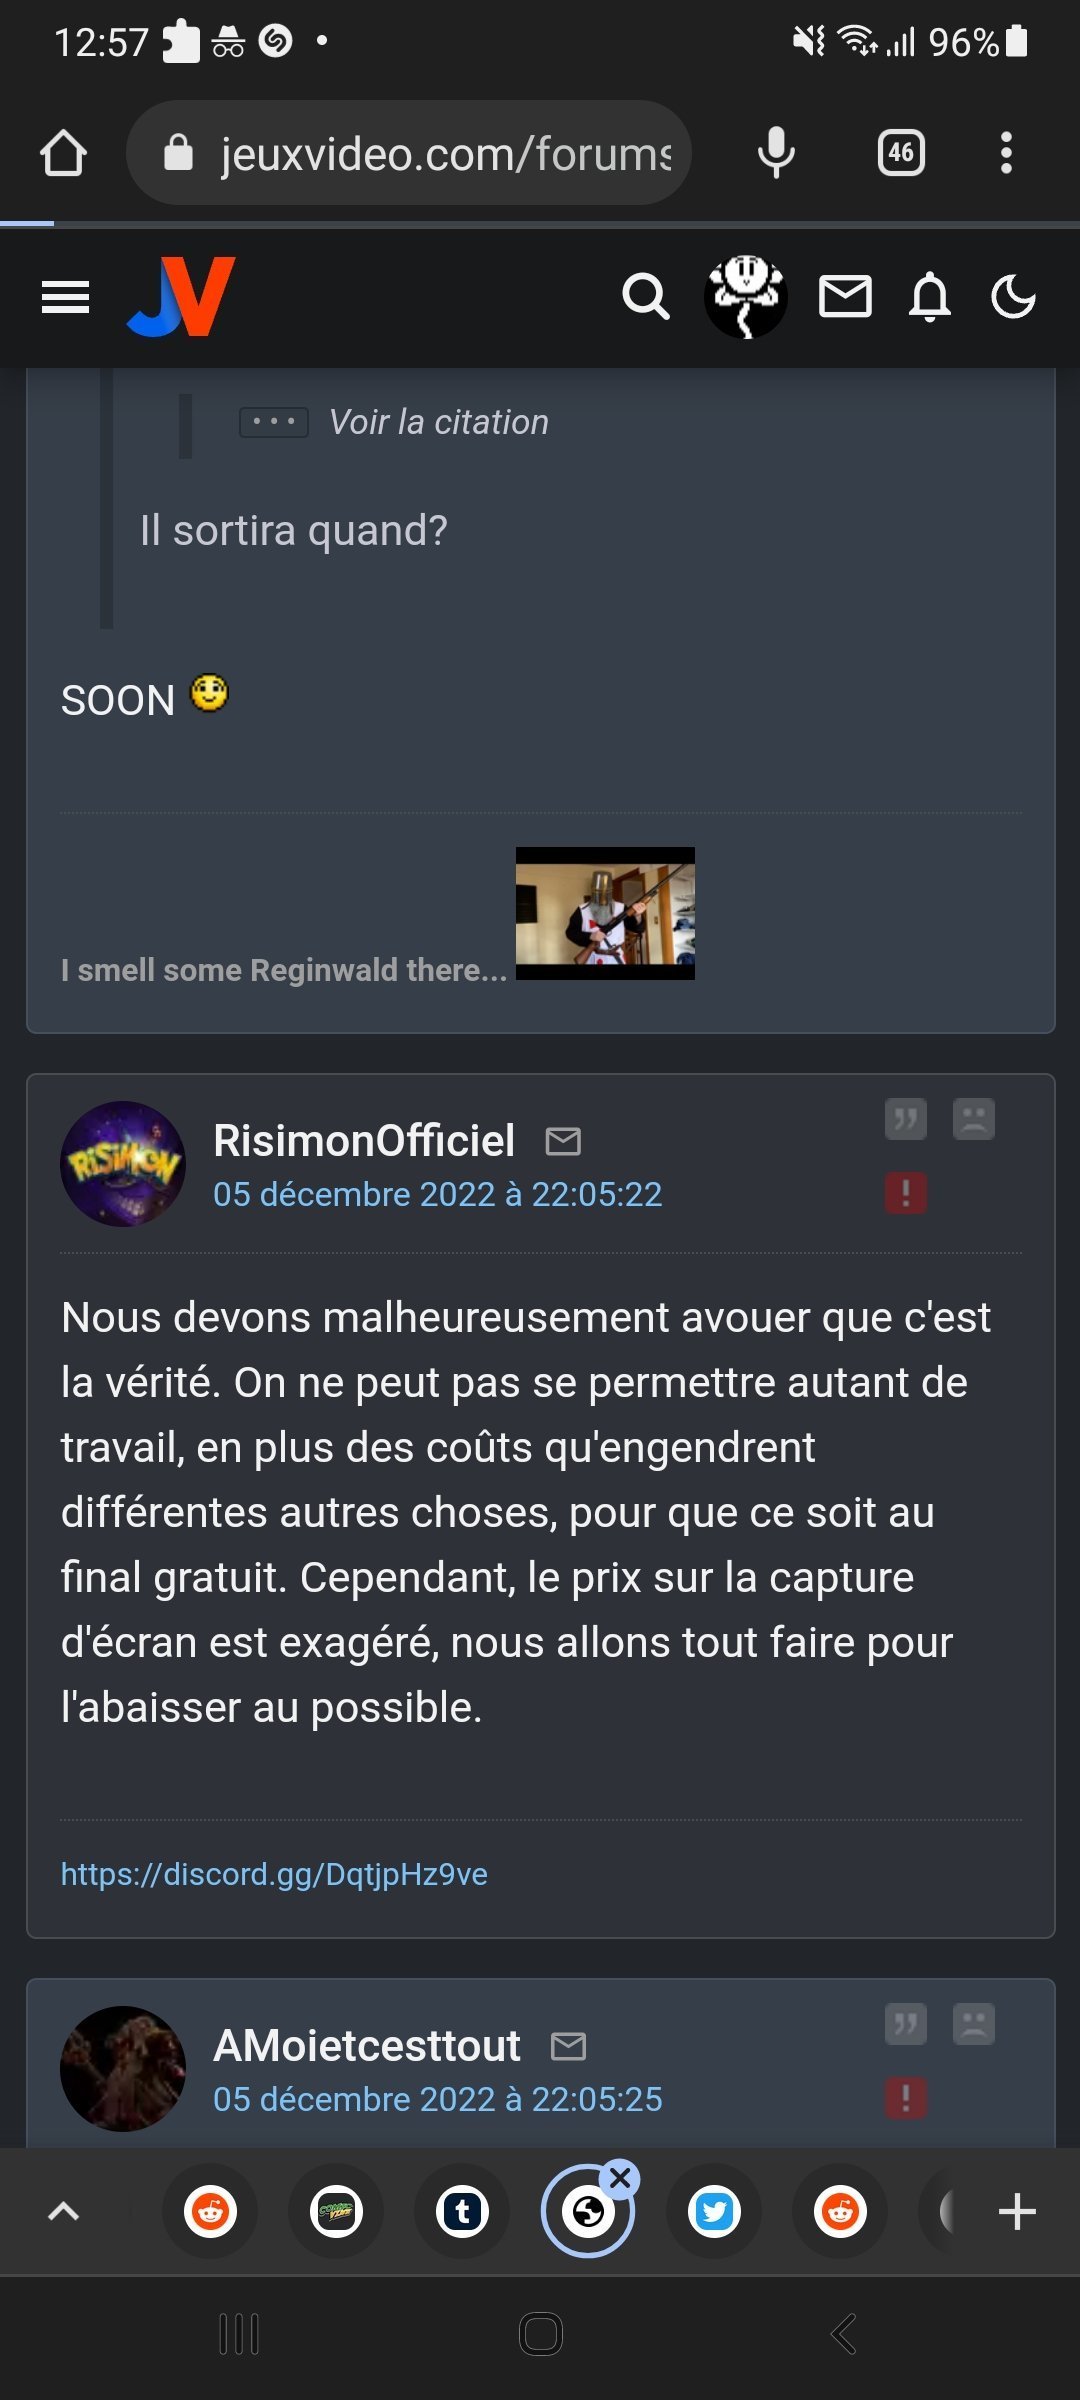1080x2400 pixels.
Task: Switch to the Twitter tab
Action: (714, 2211)
